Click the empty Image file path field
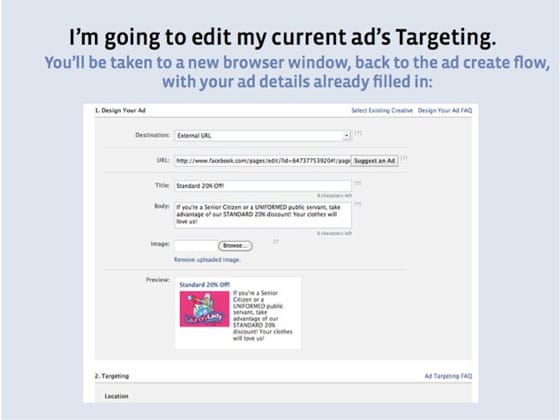The width and height of the screenshot is (560, 420). tap(196, 246)
